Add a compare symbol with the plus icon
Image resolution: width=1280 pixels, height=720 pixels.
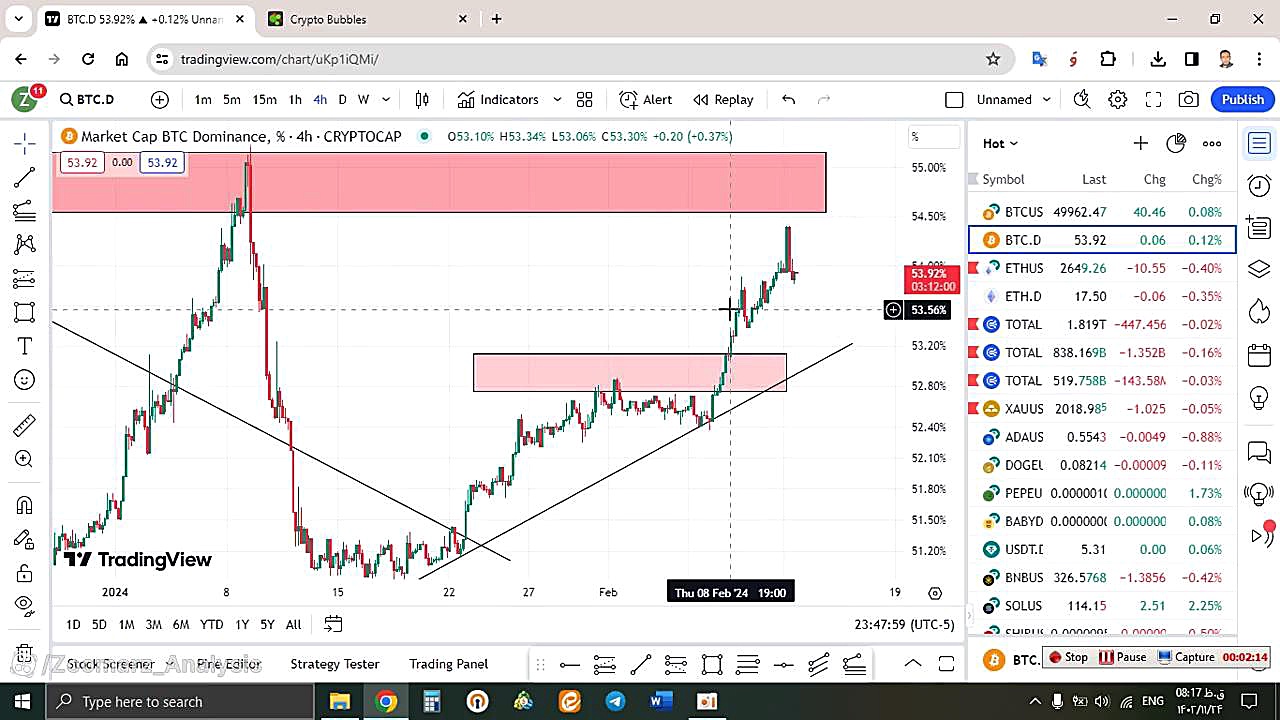click(160, 99)
